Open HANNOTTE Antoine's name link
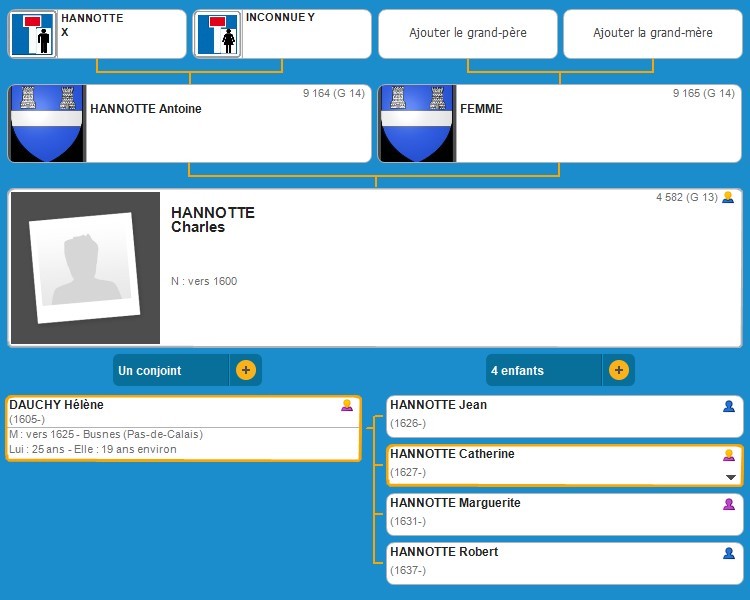Screen dimensions: 750x600 pos(145,109)
